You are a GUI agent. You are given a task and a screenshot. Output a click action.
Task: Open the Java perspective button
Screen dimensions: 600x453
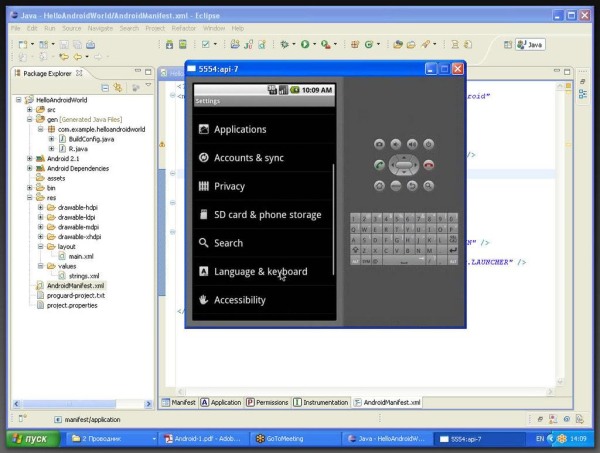529,45
